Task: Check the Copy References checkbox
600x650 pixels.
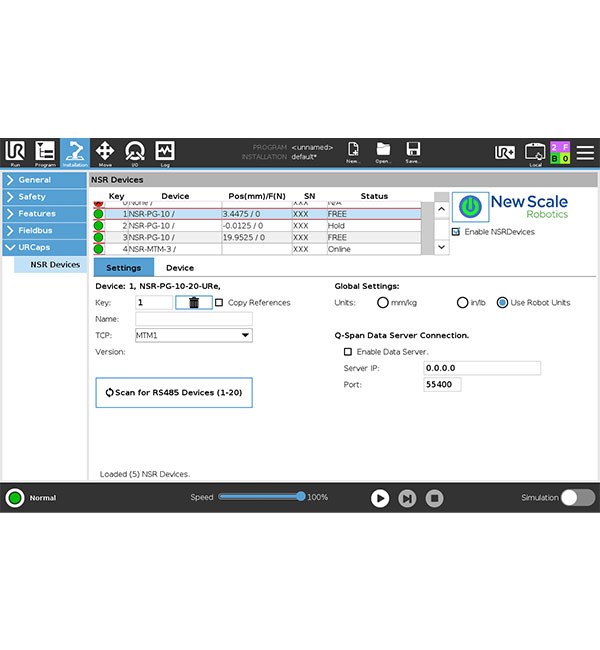Action: coord(219,303)
